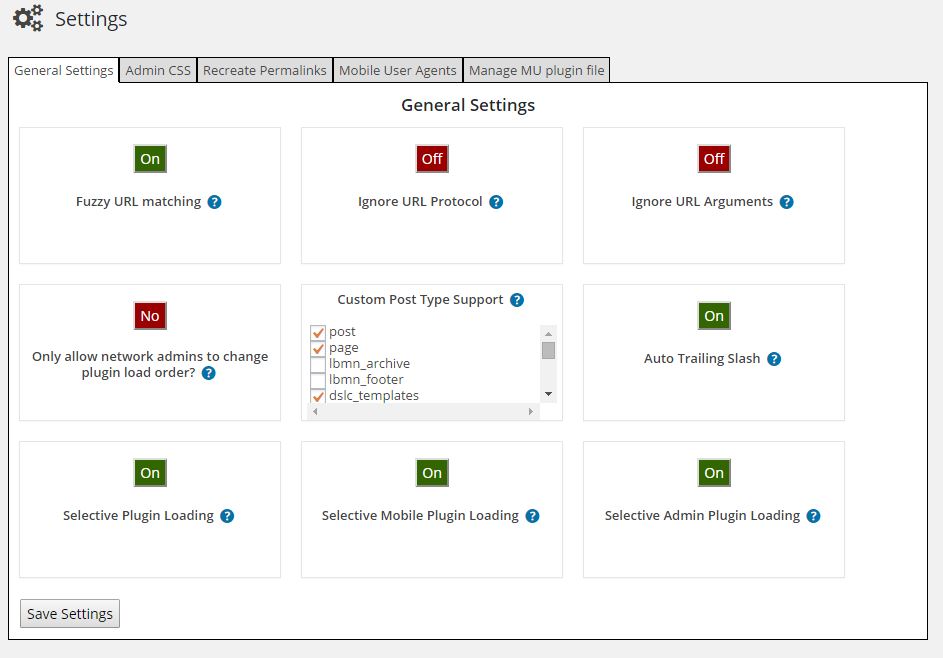Click the Custom Post Type Support label
This screenshot has height=658, width=943.
[420, 300]
